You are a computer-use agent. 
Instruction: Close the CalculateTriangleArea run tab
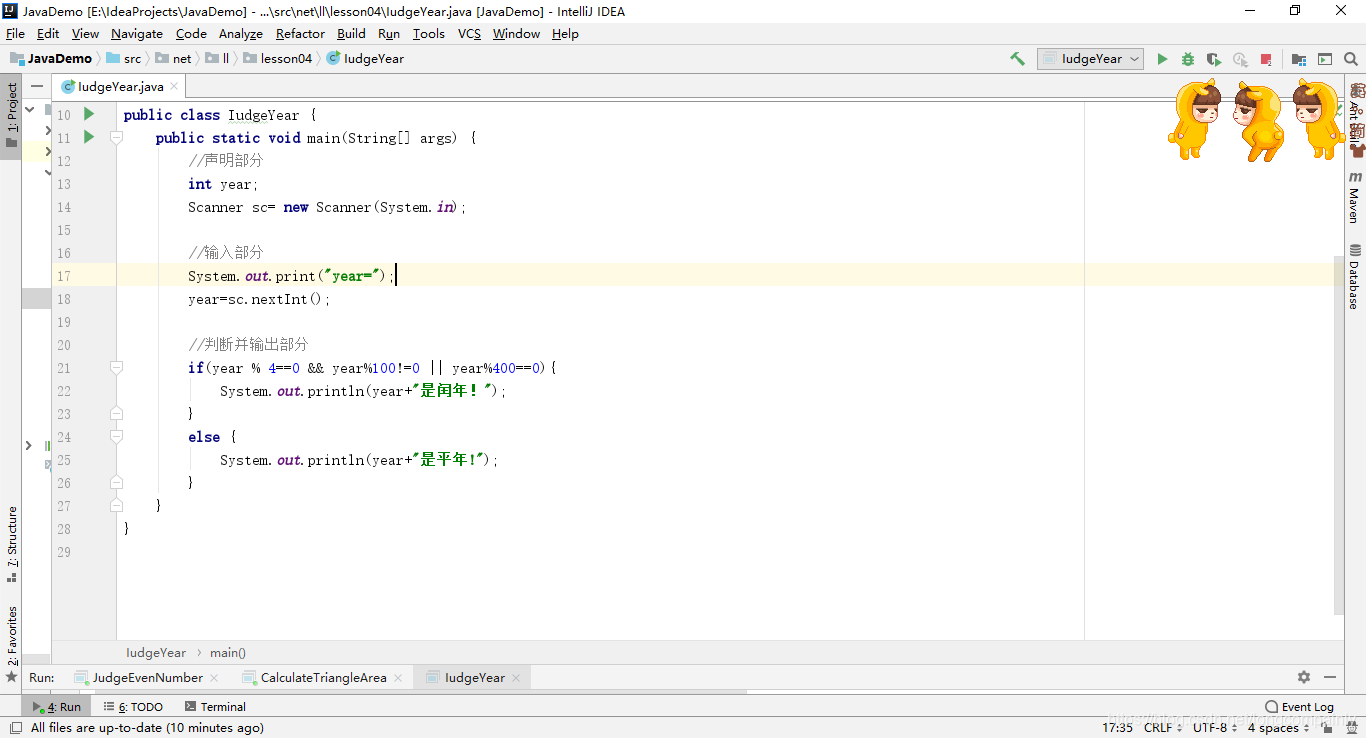[398, 677]
